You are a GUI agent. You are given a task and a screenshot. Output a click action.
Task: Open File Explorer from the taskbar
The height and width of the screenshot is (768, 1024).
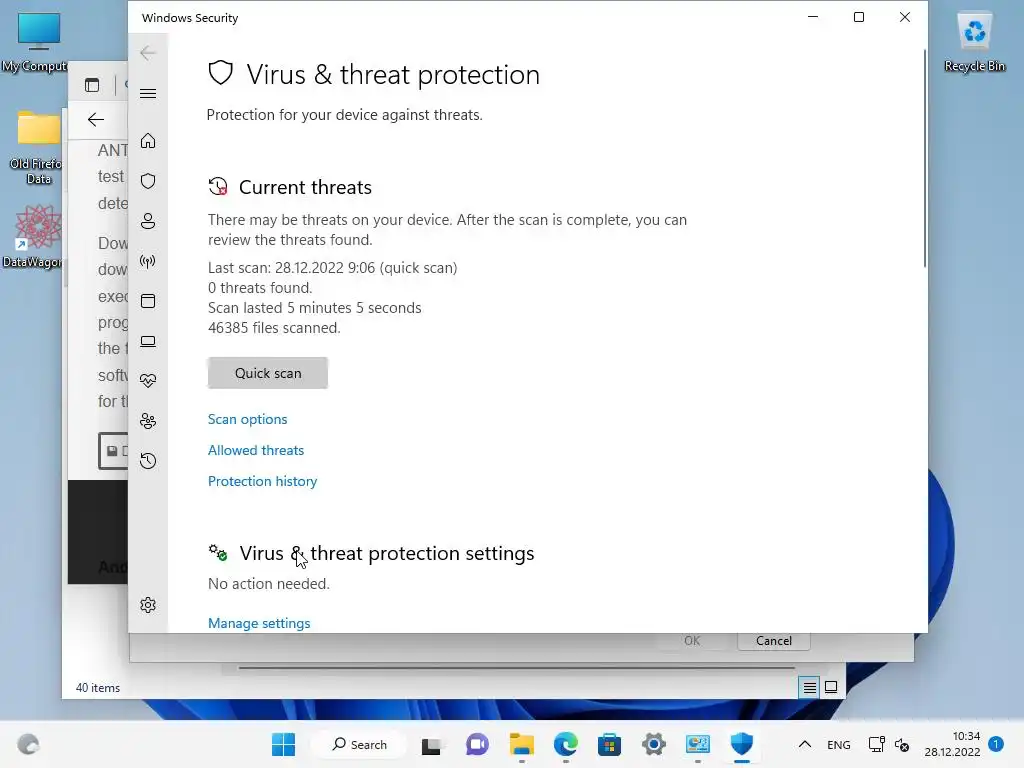click(522, 744)
